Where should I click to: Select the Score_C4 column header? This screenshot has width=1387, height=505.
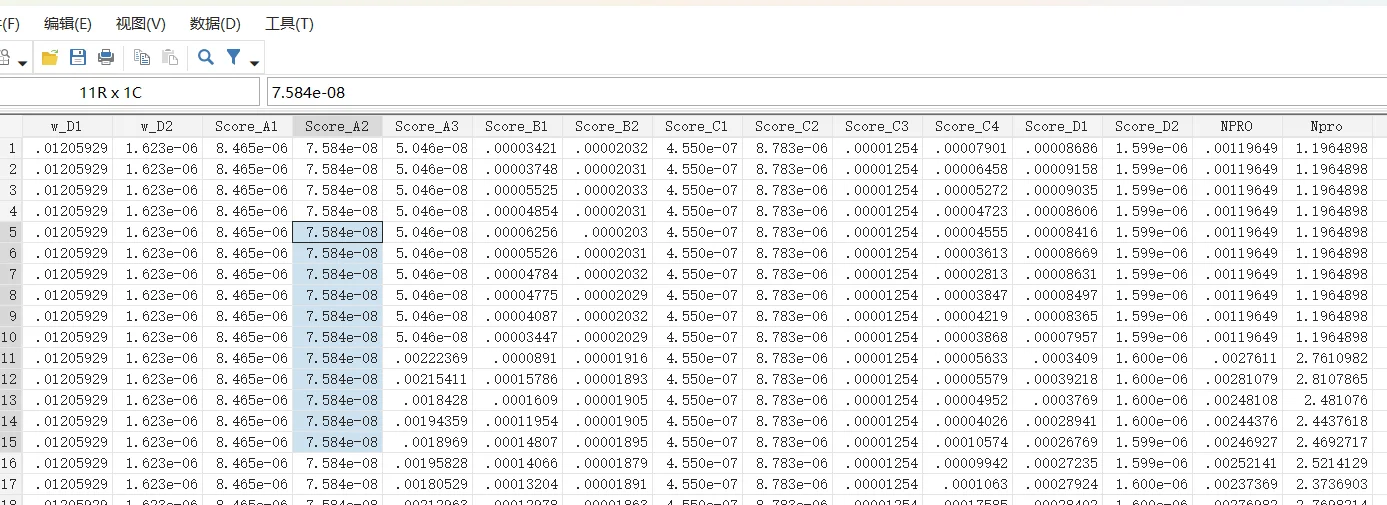click(x=967, y=126)
